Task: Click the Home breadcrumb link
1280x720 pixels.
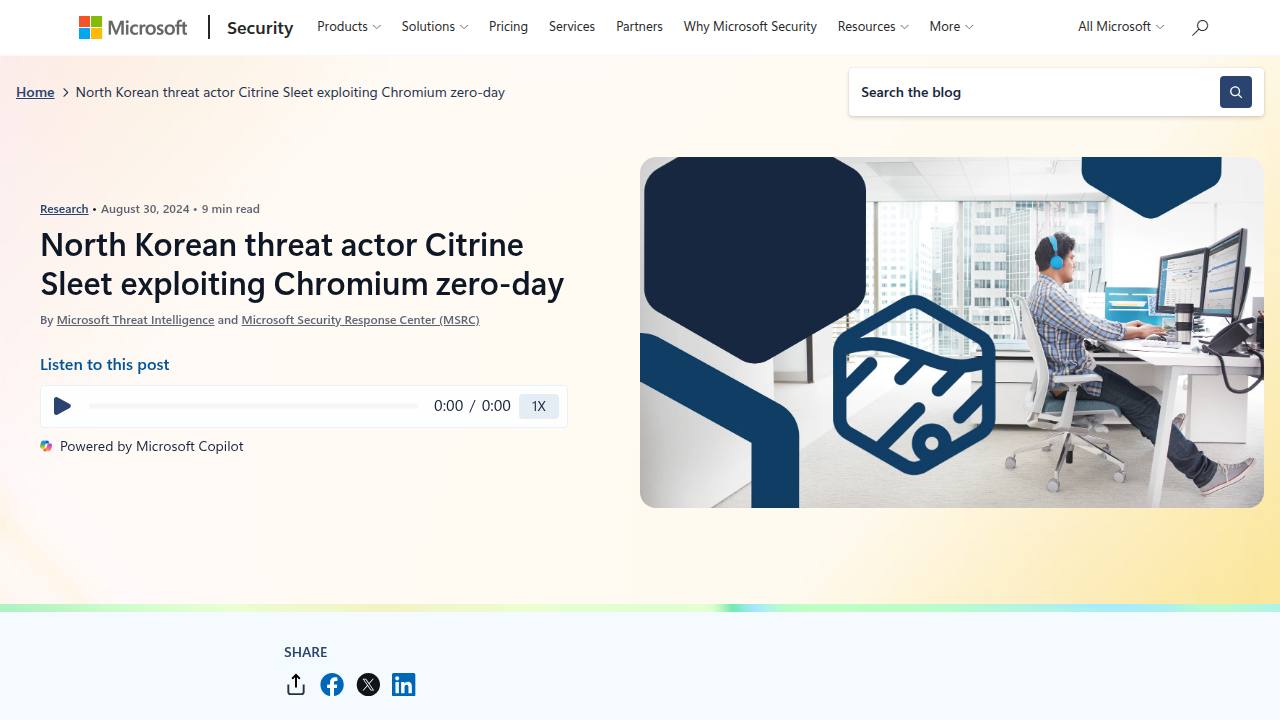Action: tap(35, 92)
